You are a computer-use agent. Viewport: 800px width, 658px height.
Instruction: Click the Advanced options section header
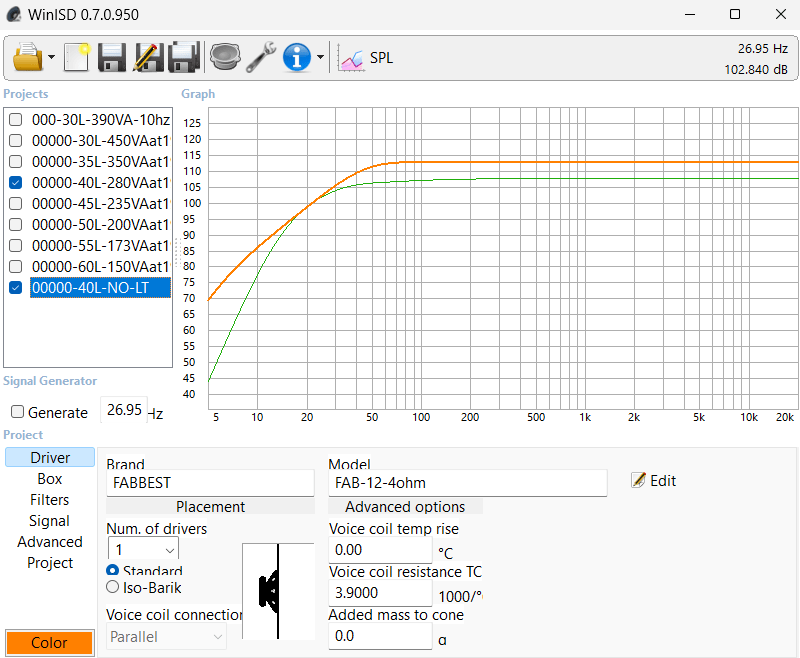[x=405, y=507]
